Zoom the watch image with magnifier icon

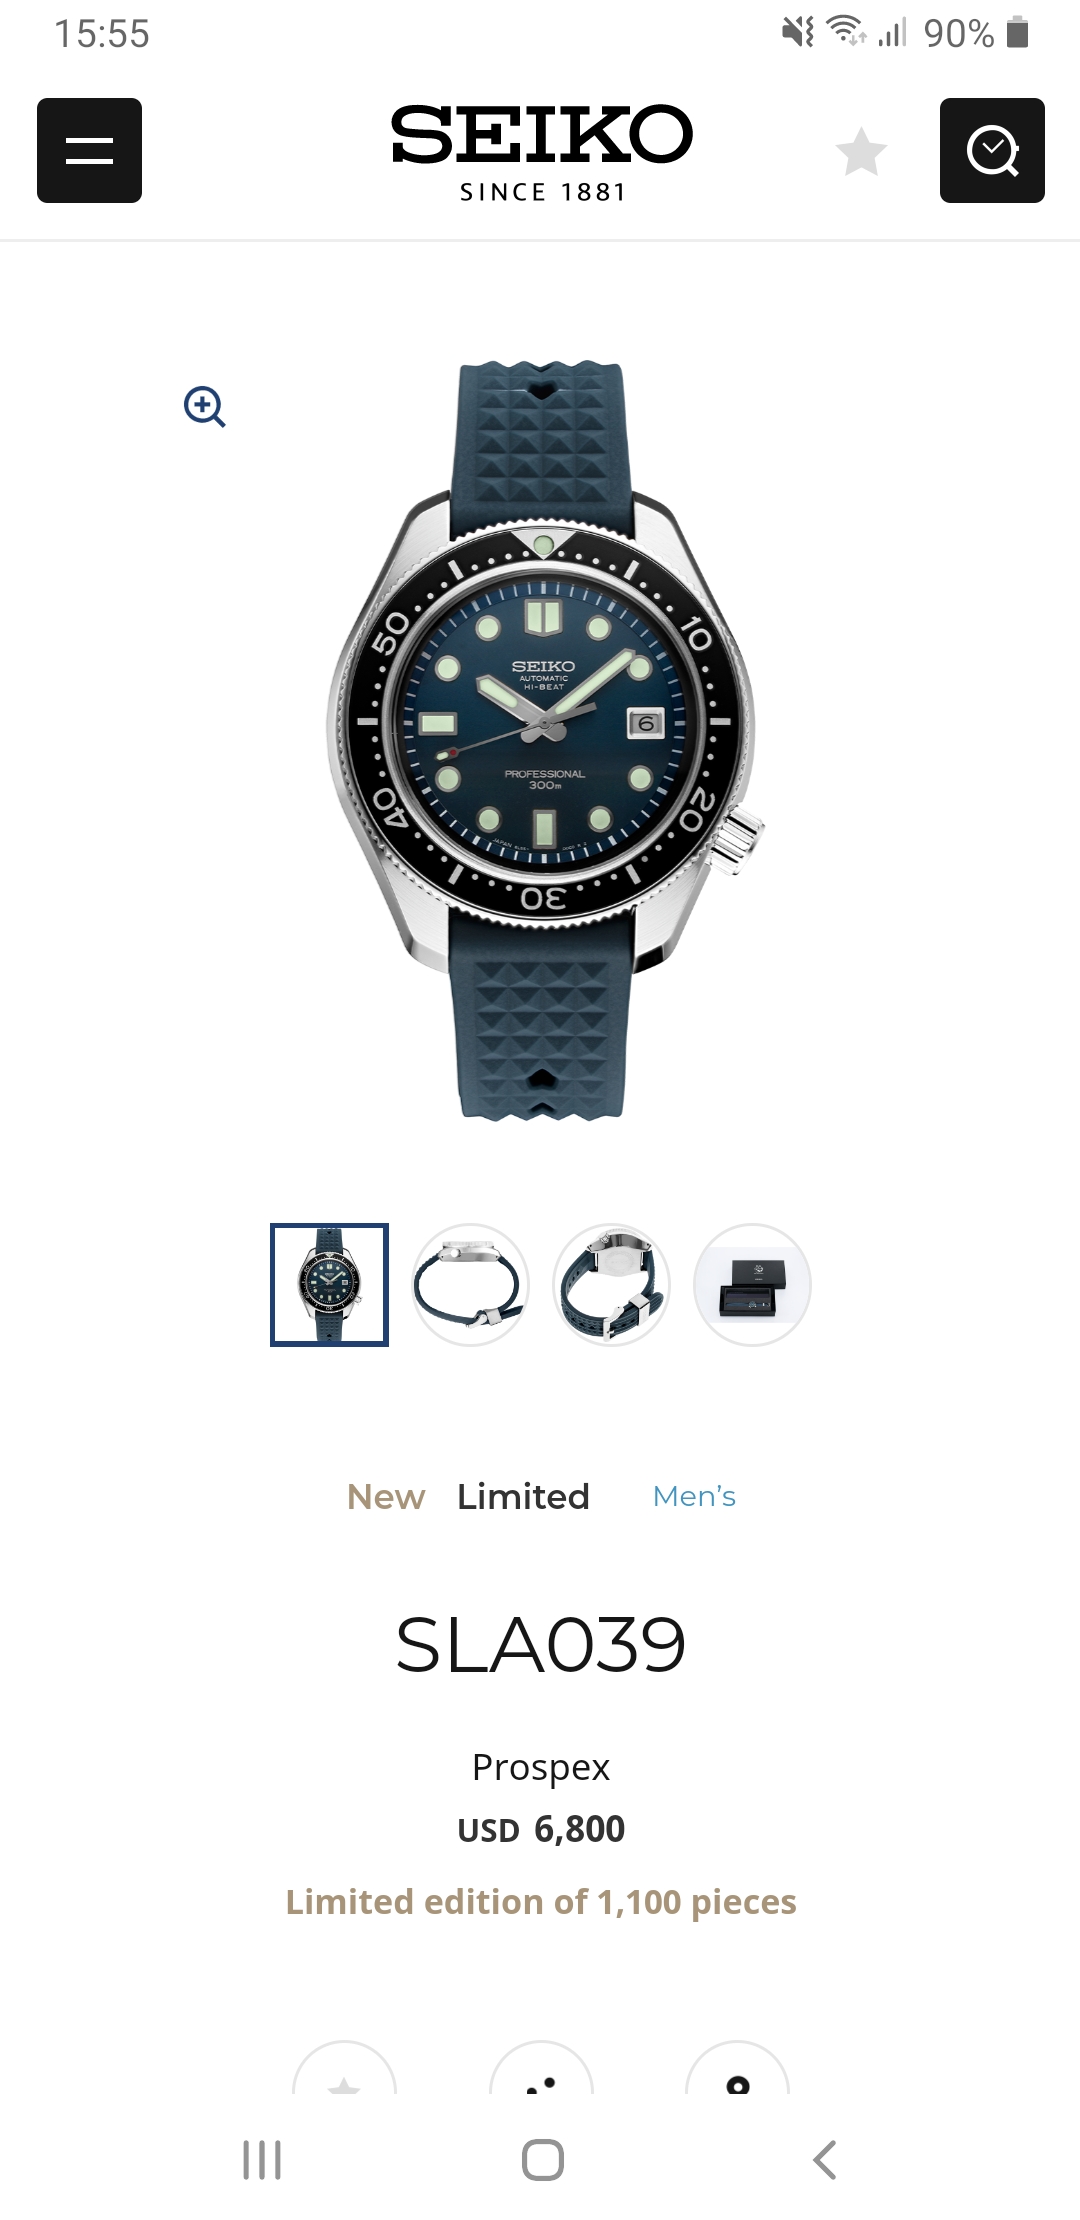(x=205, y=407)
